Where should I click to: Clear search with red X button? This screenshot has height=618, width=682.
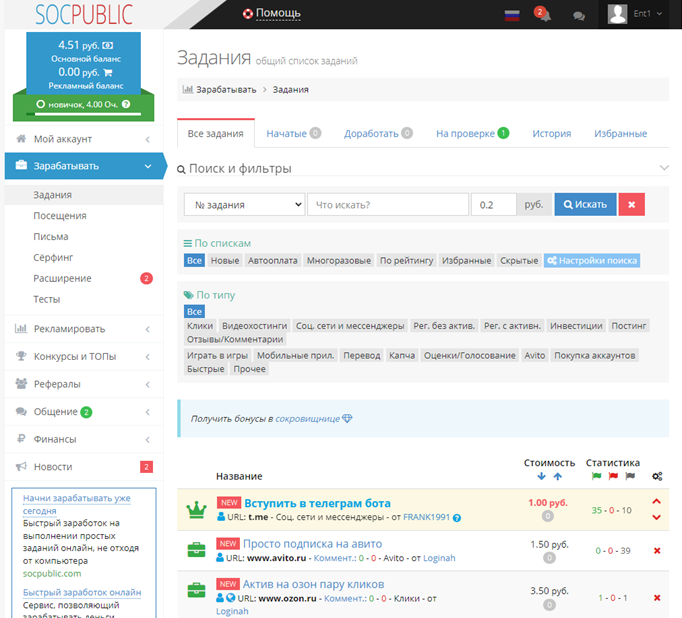pyautogui.click(x=632, y=204)
